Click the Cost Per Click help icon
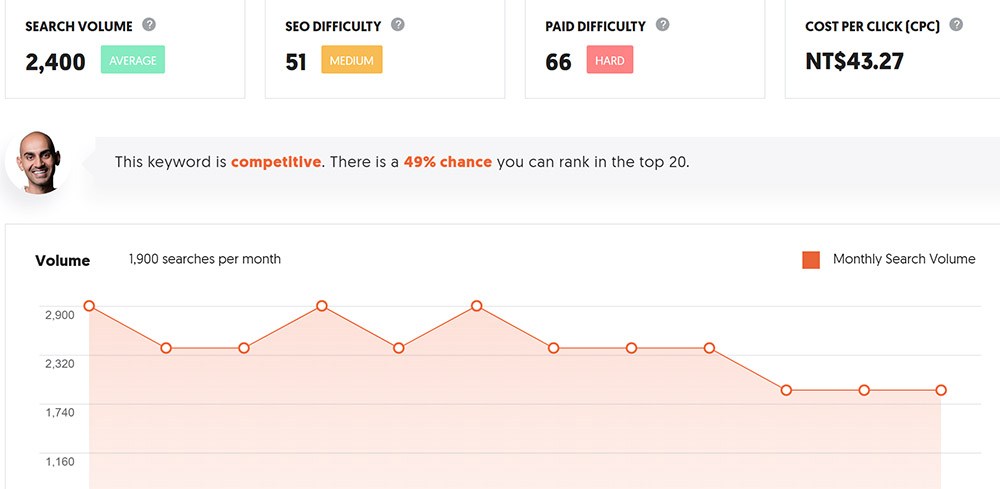Screen dimensions: 1000x489 pos(956,25)
